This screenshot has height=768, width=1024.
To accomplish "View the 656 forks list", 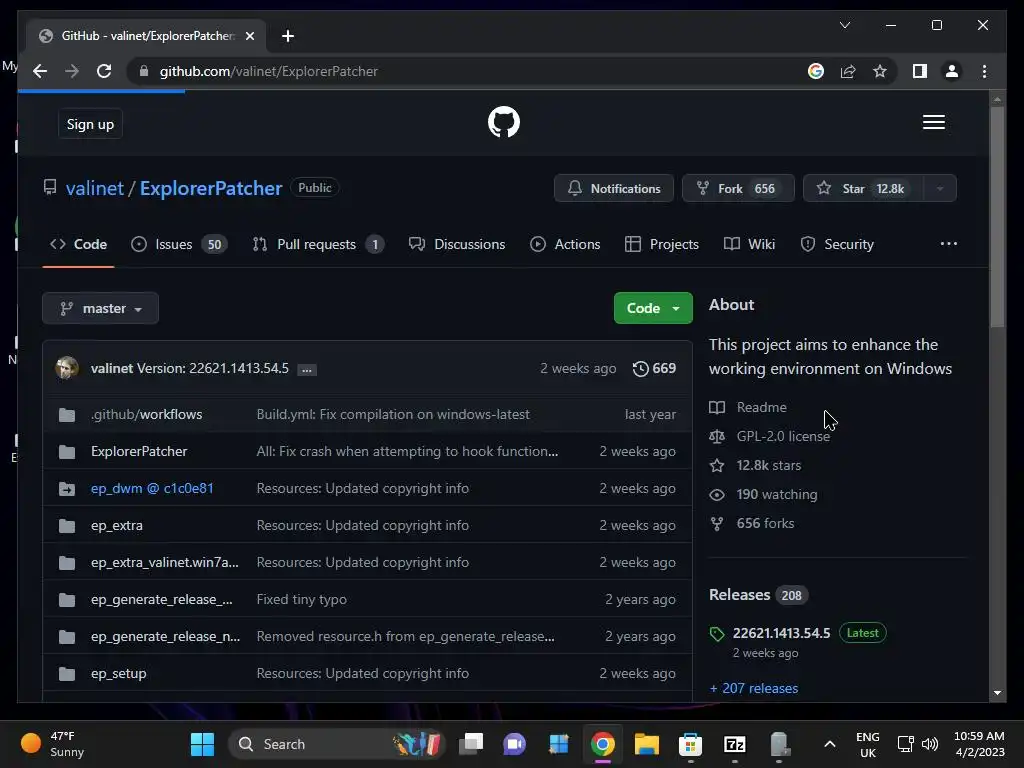I will tap(752, 524).
